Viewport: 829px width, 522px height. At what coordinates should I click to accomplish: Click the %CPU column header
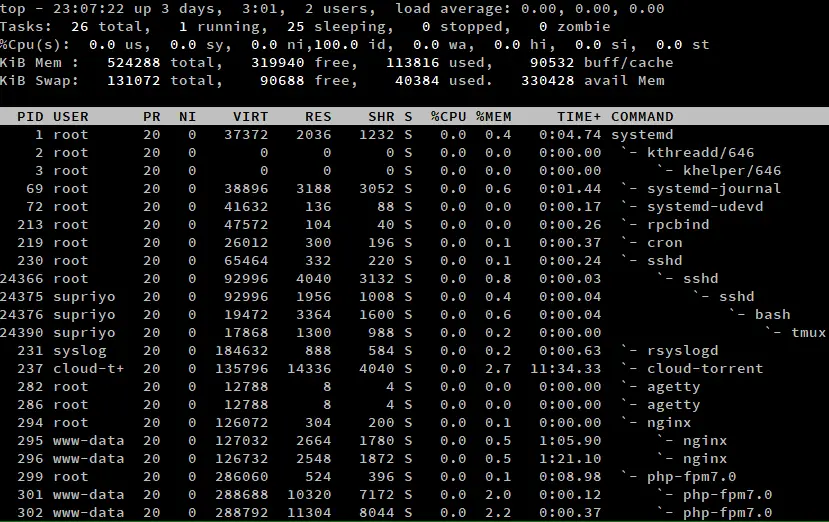448,116
